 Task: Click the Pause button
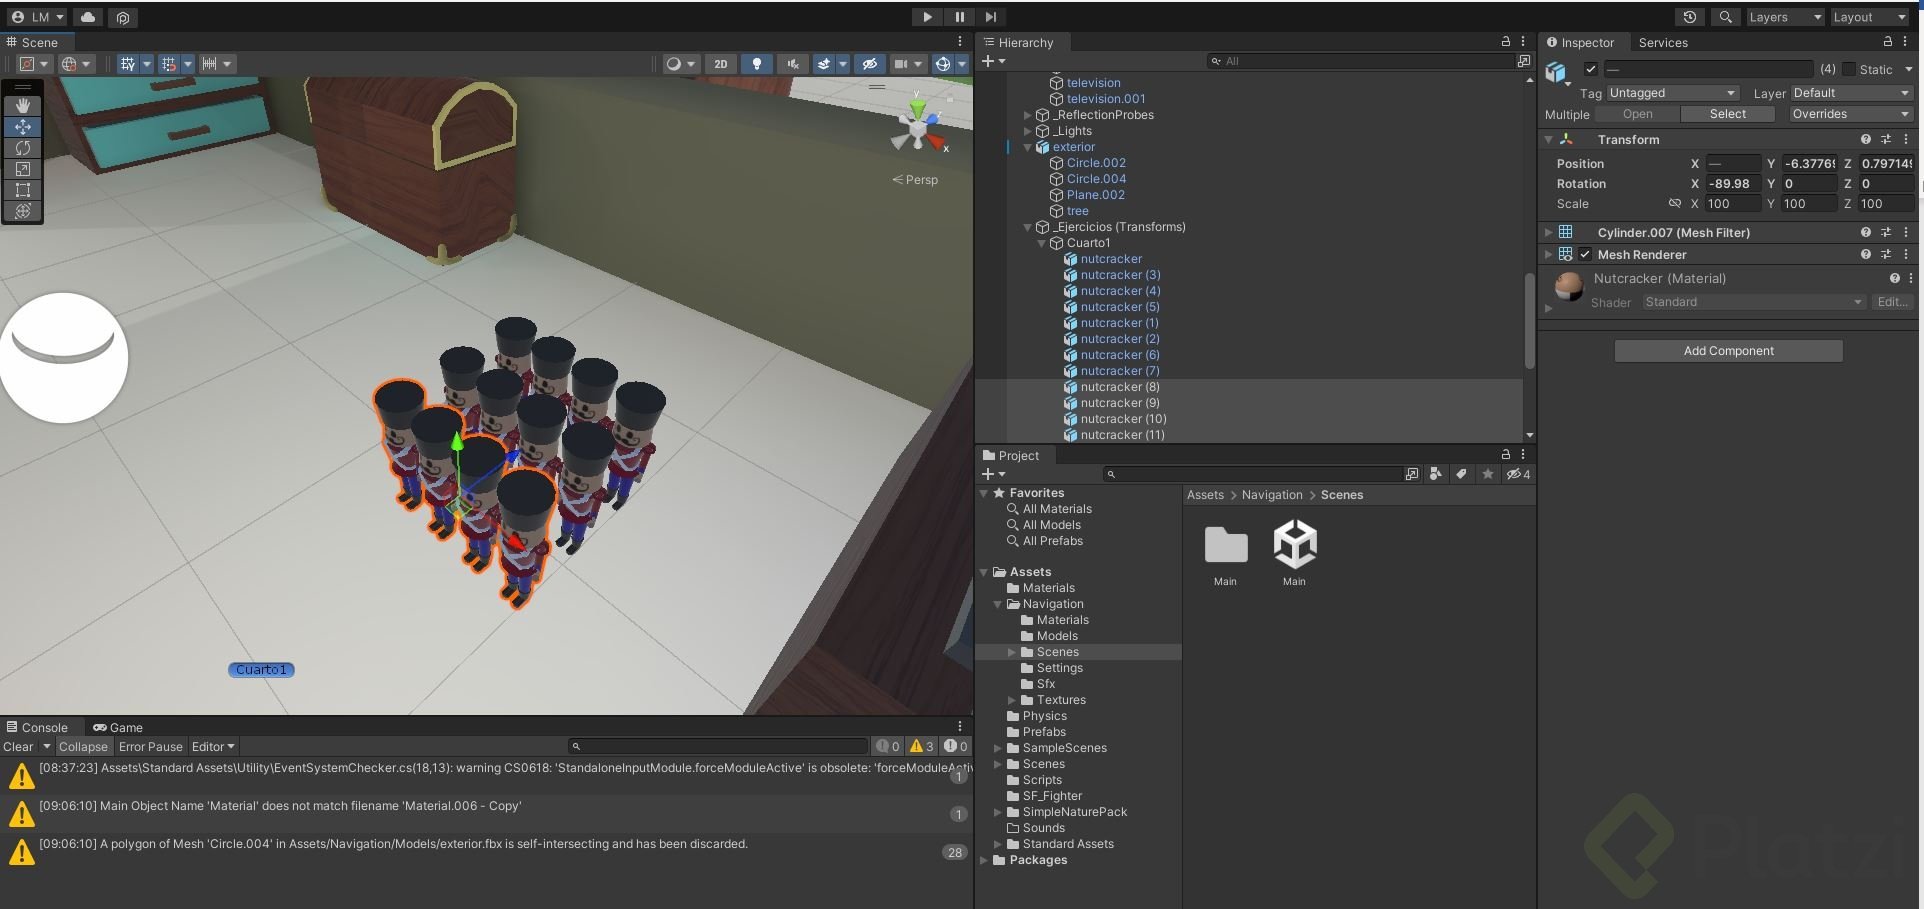(959, 17)
